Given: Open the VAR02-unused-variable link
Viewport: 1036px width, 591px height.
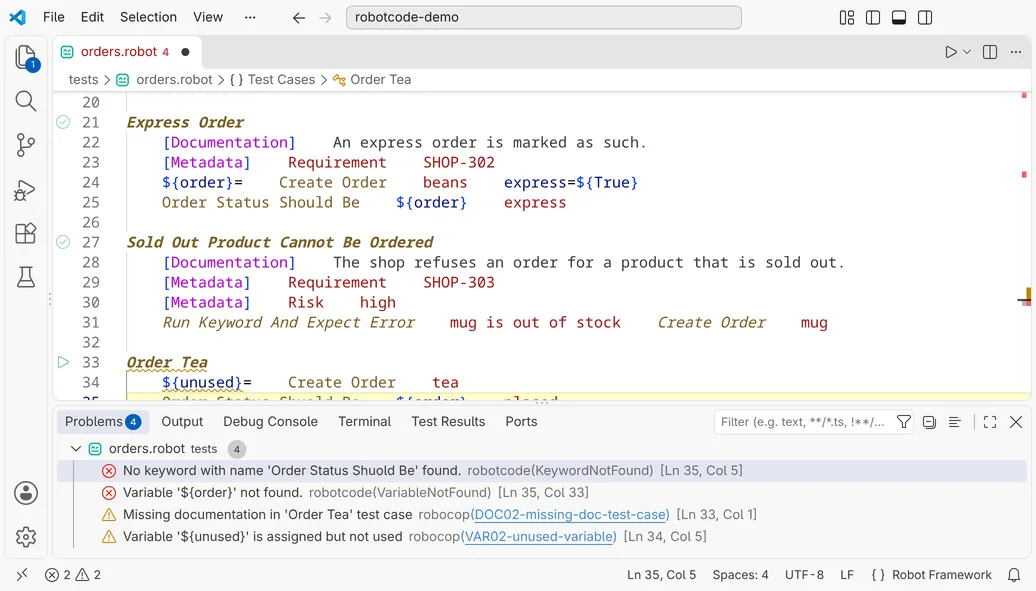Looking at the screenshot, I should click(540, 537).
